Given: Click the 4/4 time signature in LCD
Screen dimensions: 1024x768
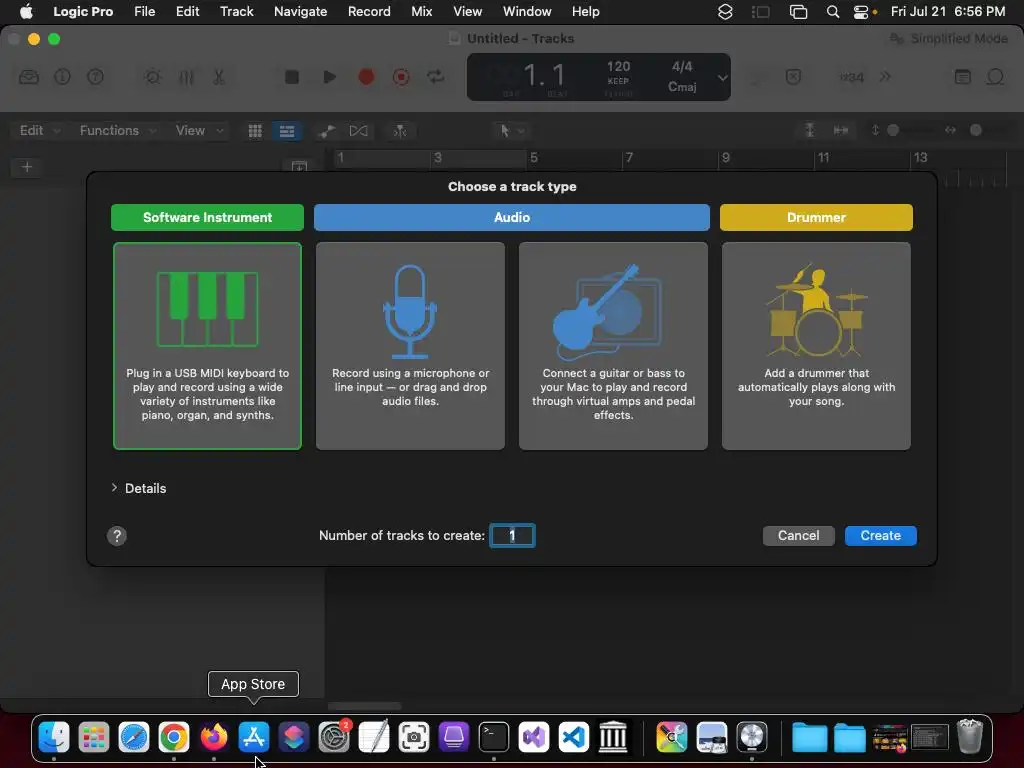Looking at the screenshot, I should [x=682, y=67].
